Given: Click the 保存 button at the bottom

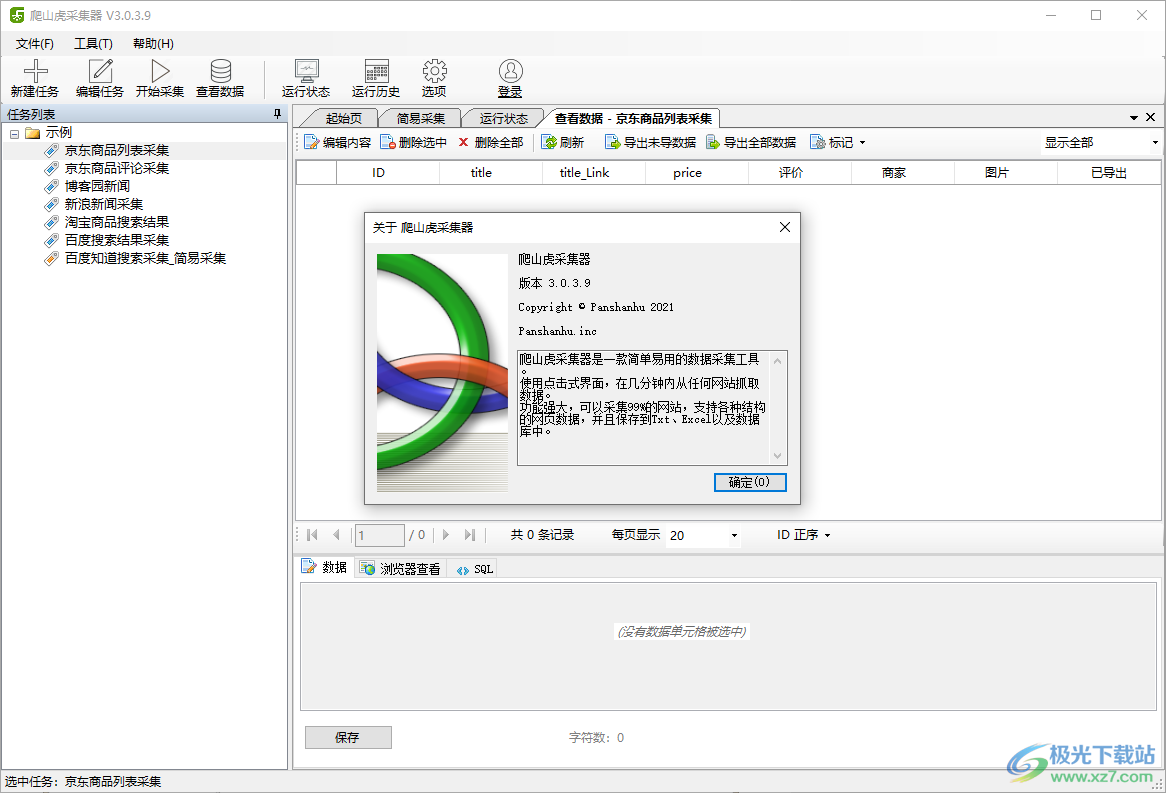Looking at the screenshot, I should click(x=347, y=737).
